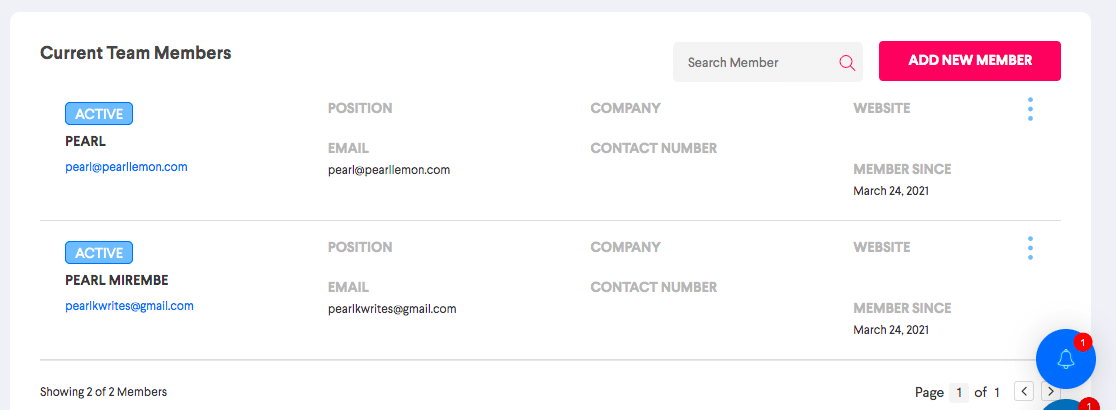The width and height of the screenshot is (1116, 410).
Task: Open pearlkwrites@gmail.com blue email link
Action: (x=129, y=305)
